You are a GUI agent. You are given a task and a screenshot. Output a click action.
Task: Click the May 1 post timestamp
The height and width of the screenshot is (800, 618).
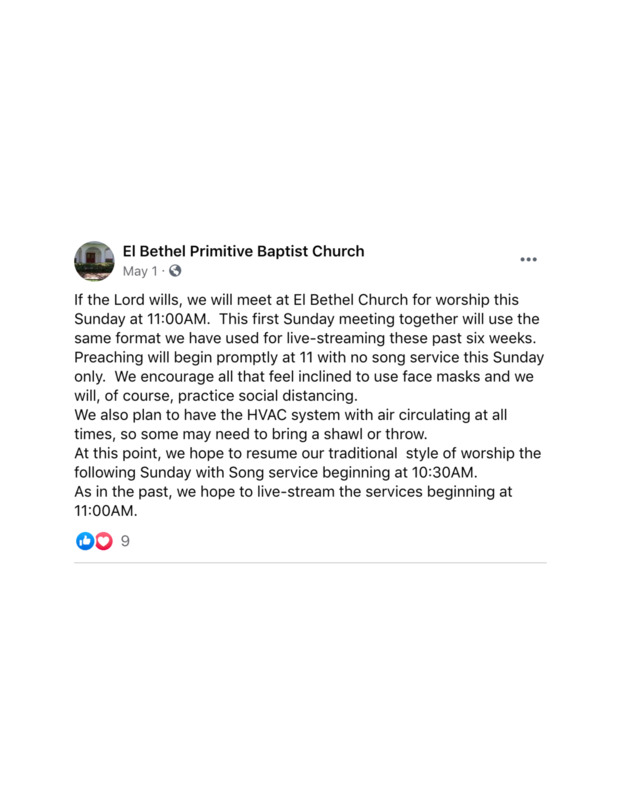[140, 271]
